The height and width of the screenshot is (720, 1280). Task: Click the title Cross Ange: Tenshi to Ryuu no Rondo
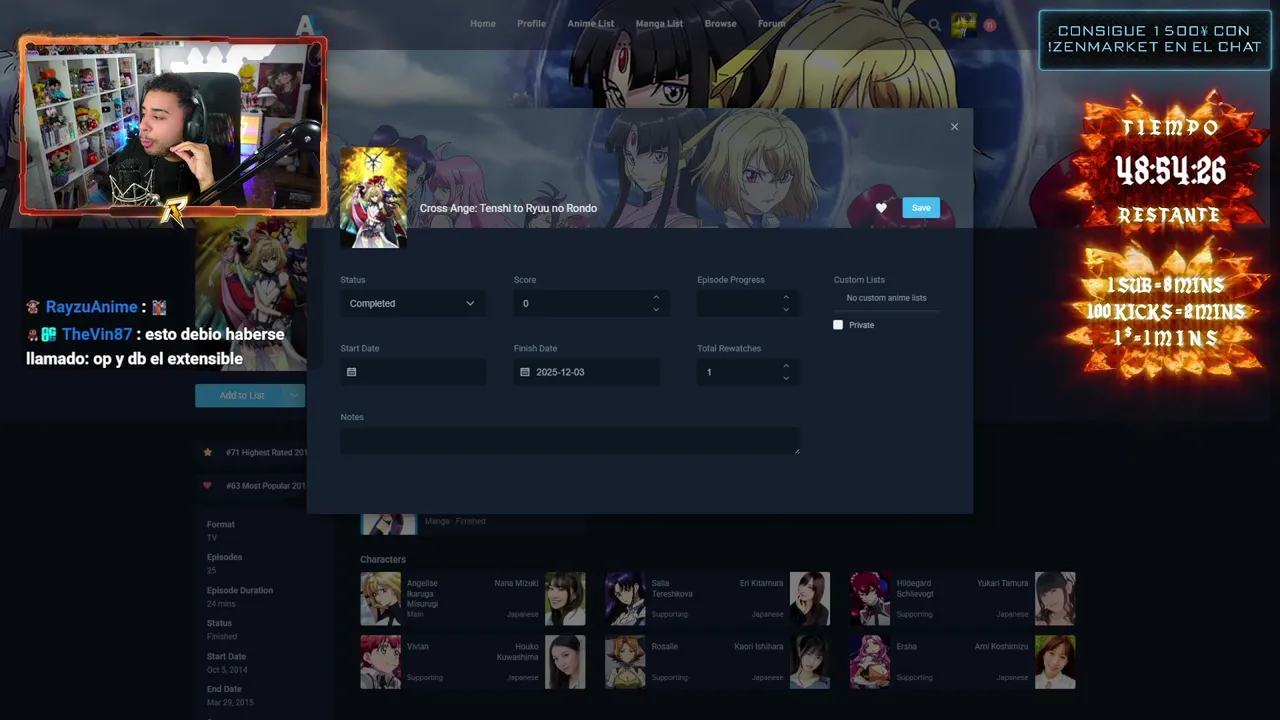coord(508,208)
